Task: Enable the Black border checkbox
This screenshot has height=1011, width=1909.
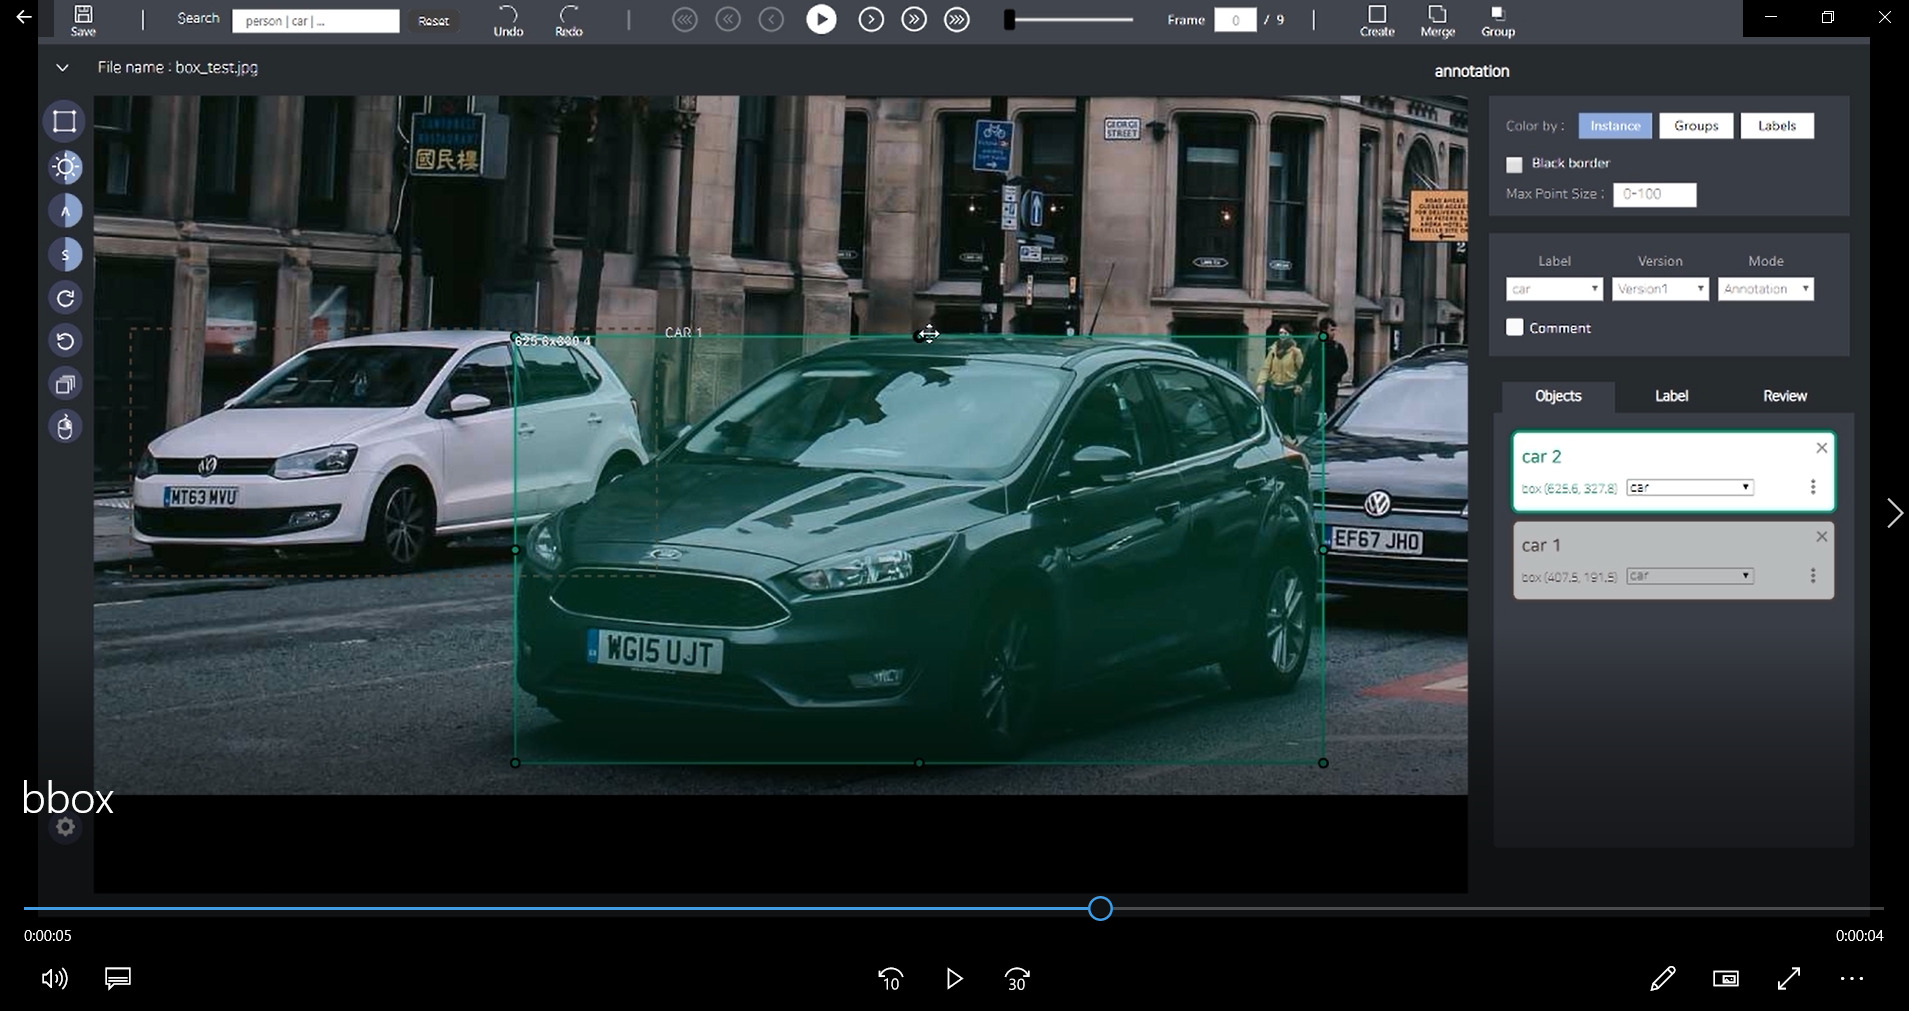Action: (1514, 164)
